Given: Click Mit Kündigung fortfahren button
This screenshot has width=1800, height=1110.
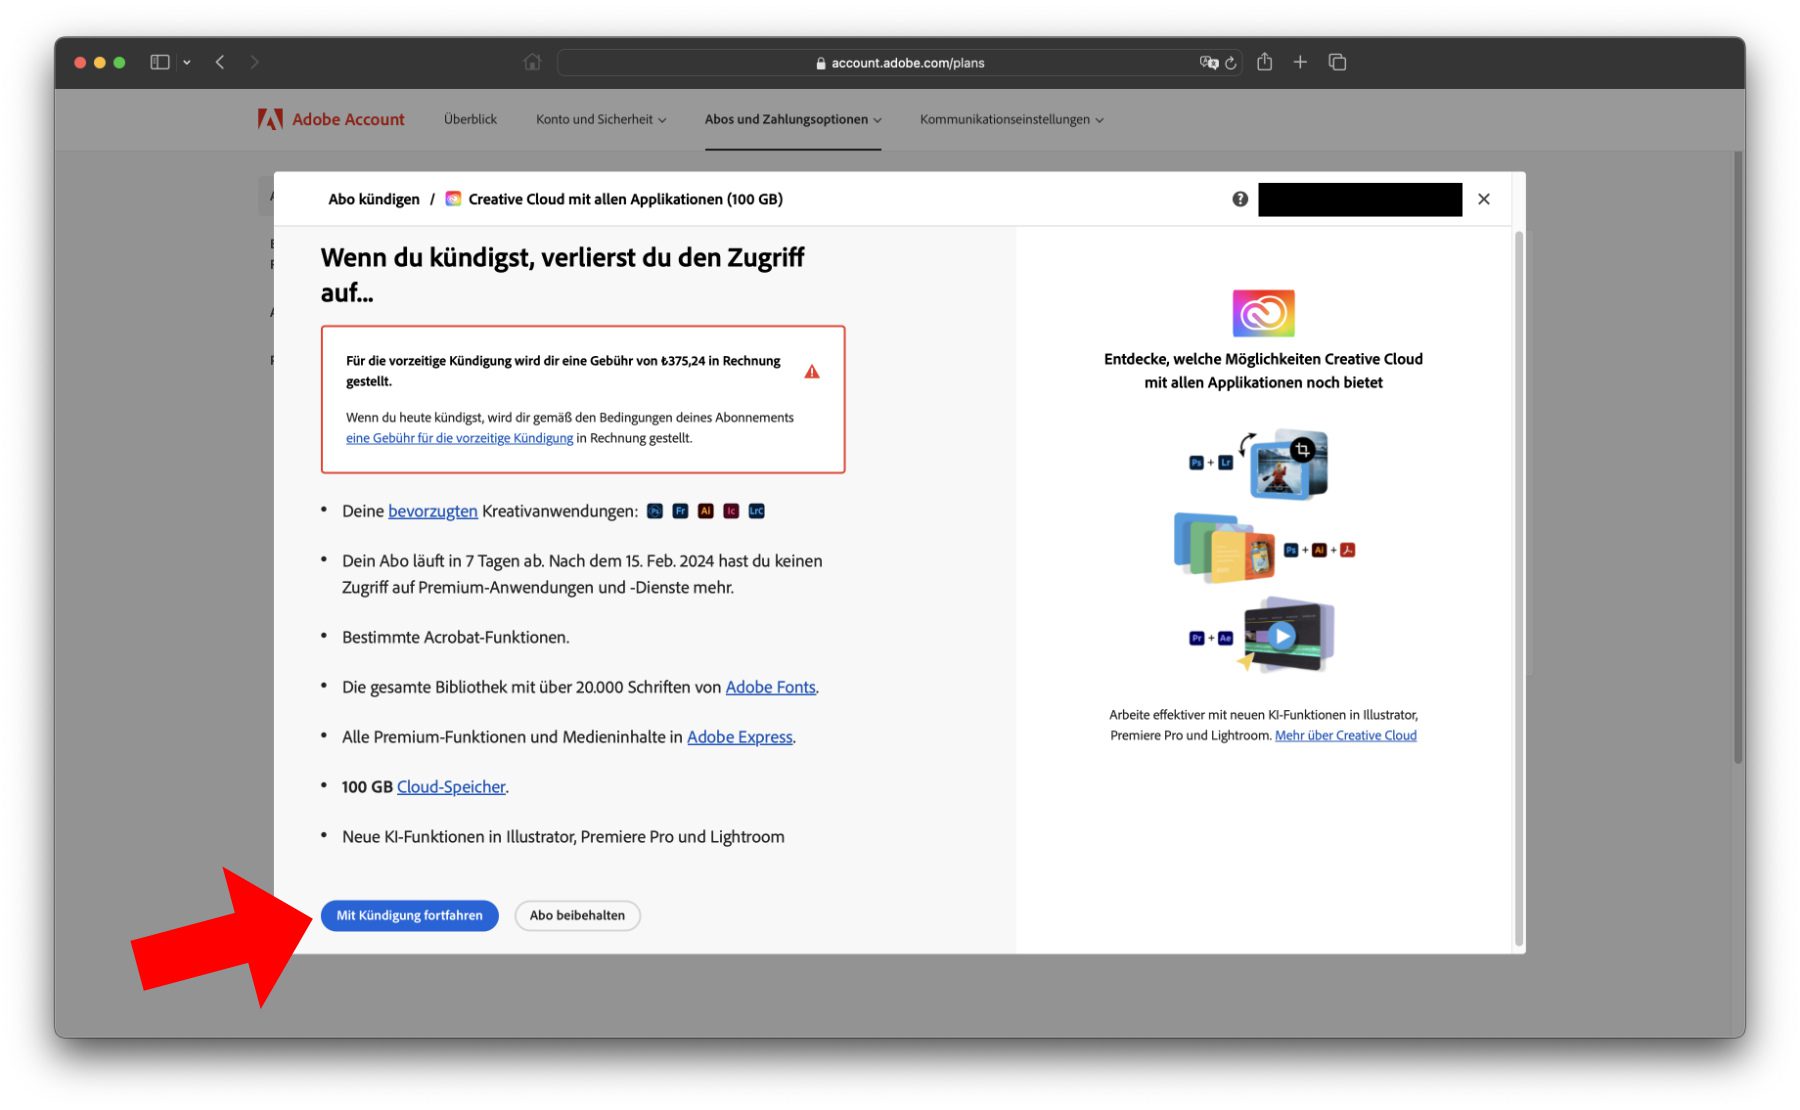Looking at the screenshot, I should 409,915.
